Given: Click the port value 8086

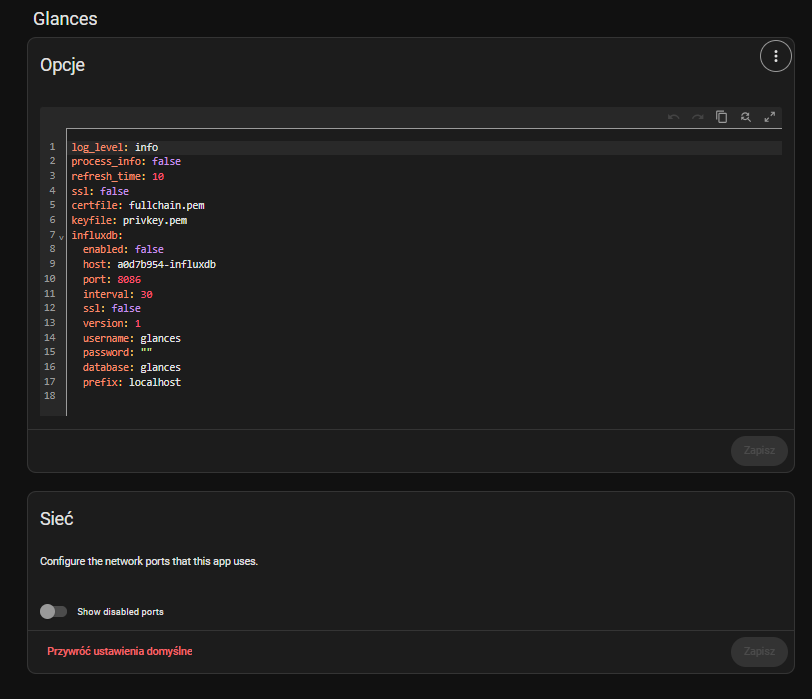Looking at the screenshot, I should coord(129,279).
